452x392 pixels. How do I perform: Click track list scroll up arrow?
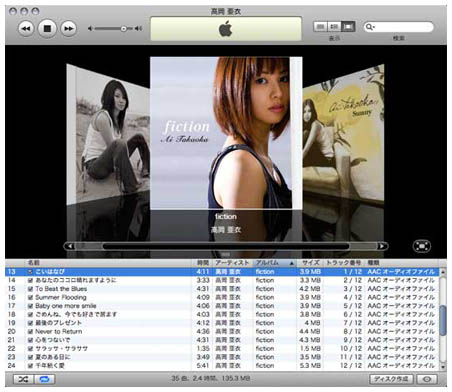click(443, 272)
